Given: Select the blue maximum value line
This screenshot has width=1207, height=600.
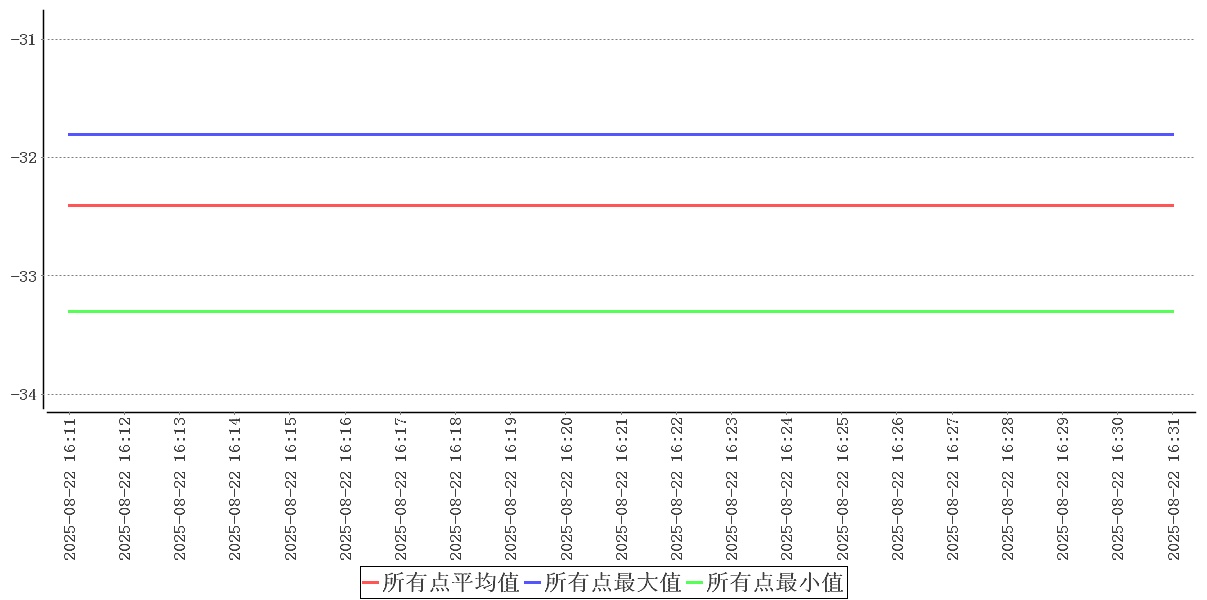Looking at the screenshot, I should 620,134.
